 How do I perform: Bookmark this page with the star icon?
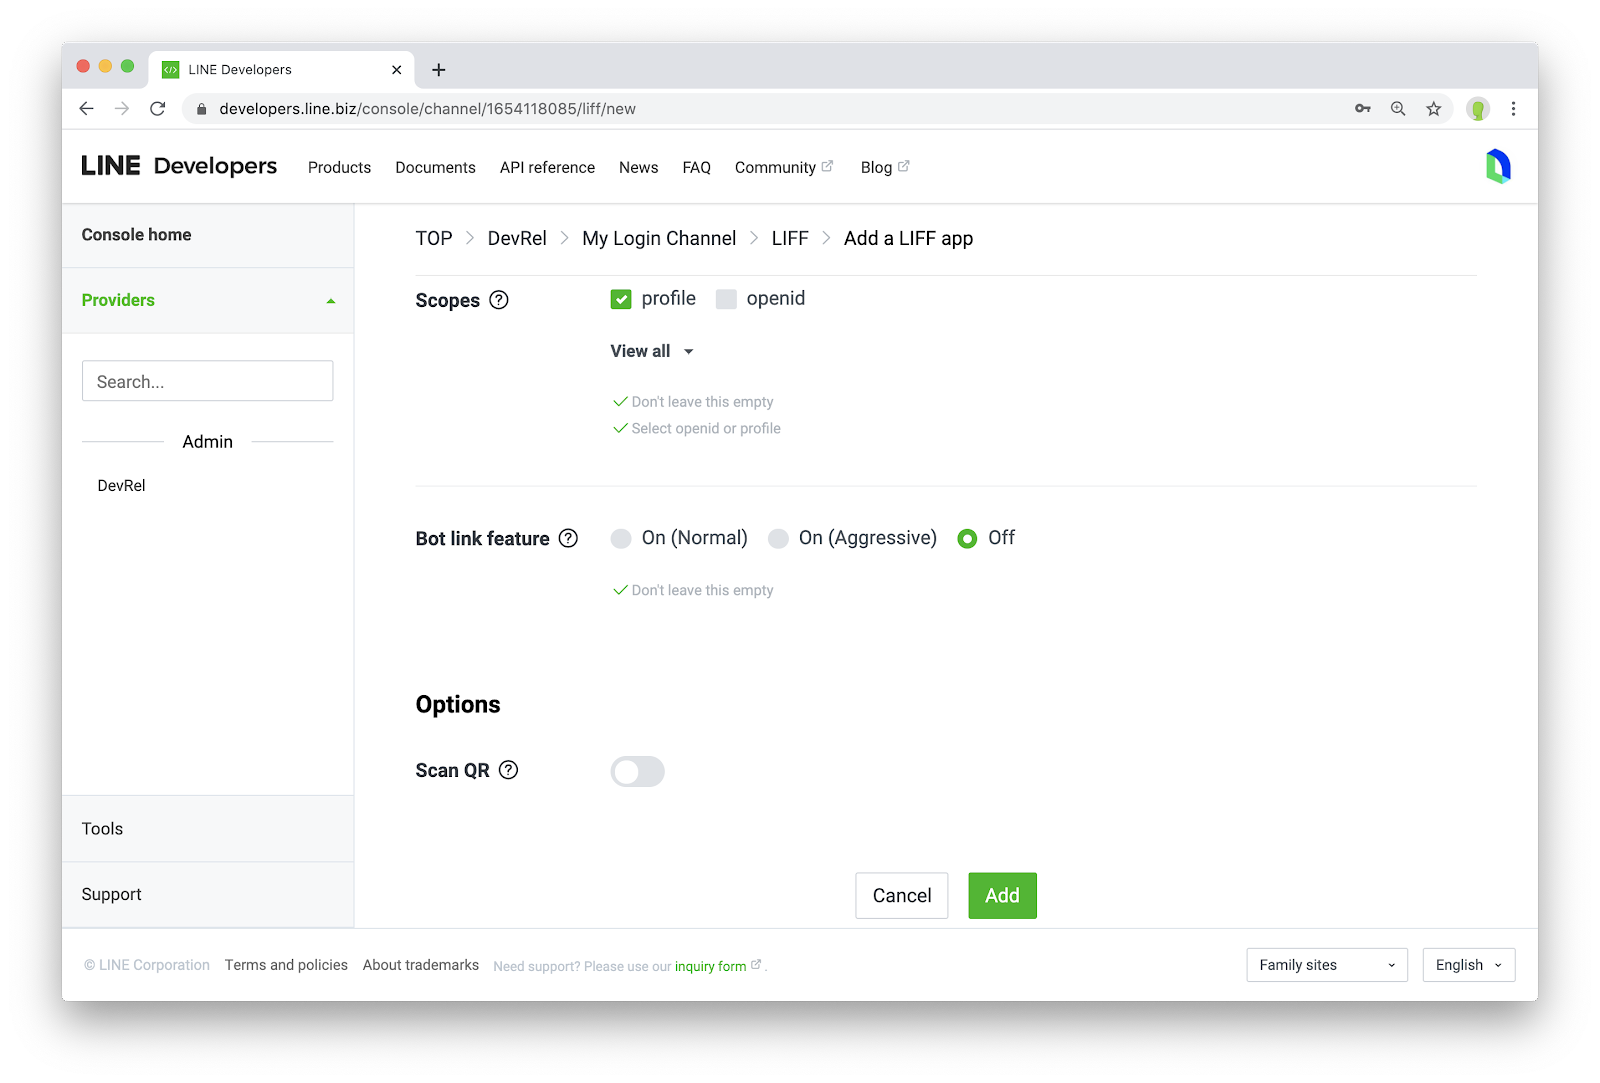[x=1434, y=109]
